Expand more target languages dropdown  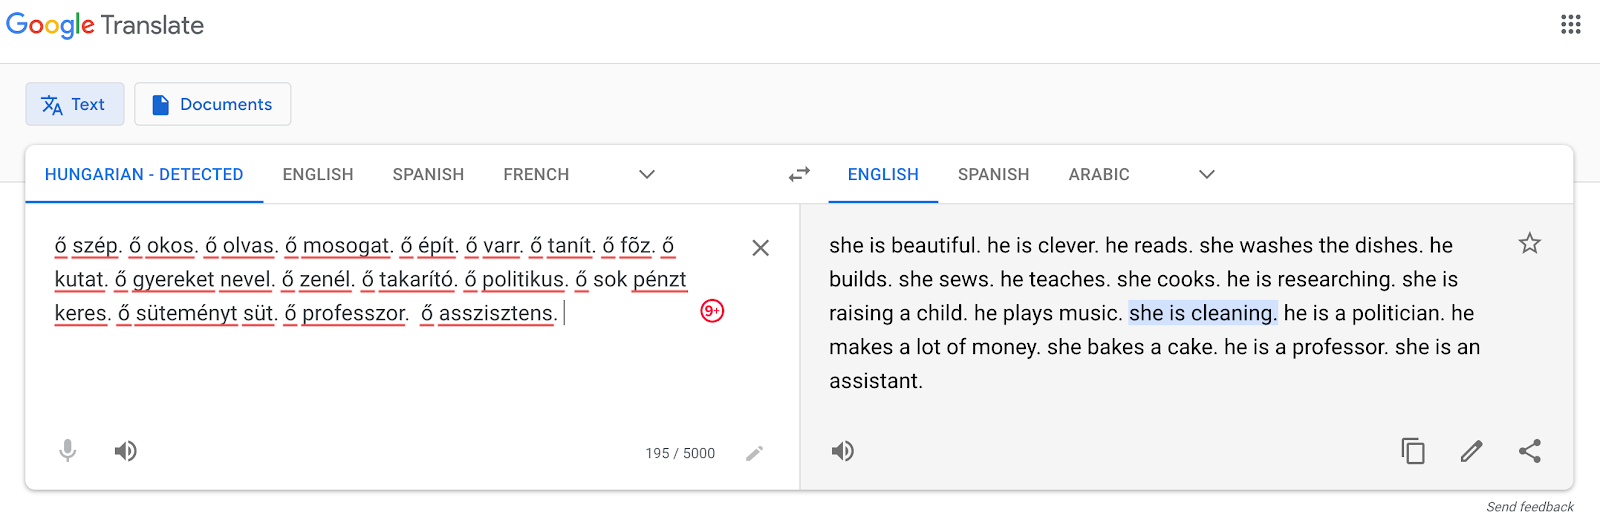coord(1207,174)
